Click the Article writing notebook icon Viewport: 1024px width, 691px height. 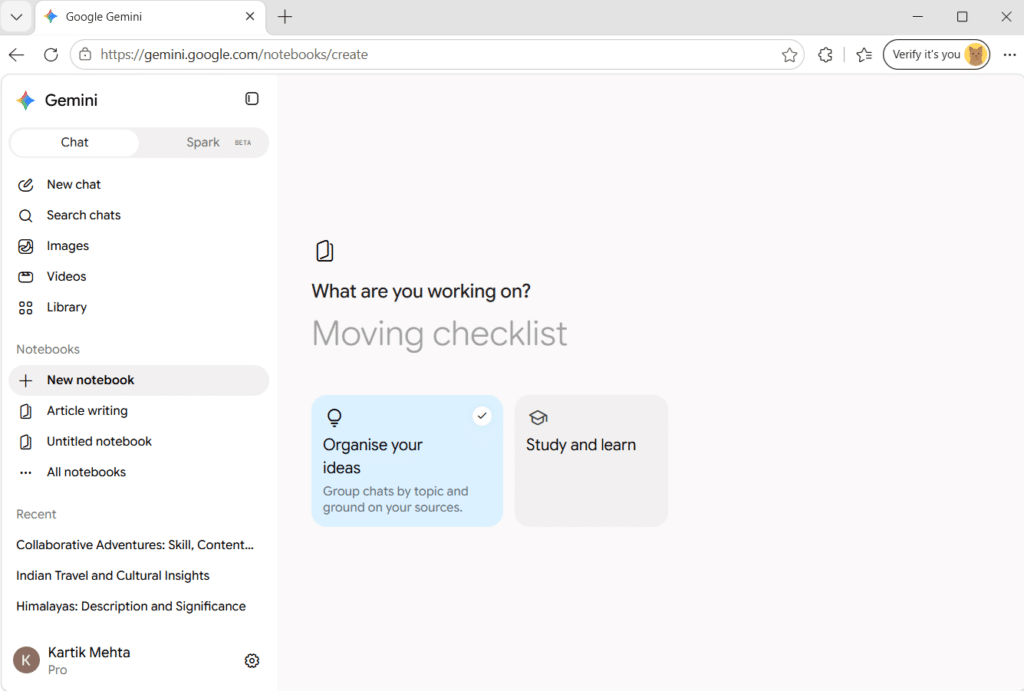25,411
